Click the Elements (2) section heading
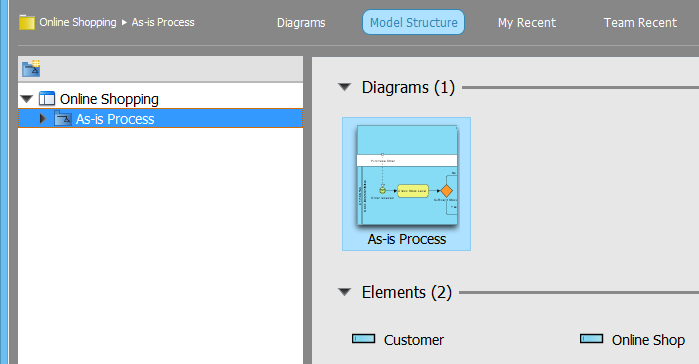 407,292
